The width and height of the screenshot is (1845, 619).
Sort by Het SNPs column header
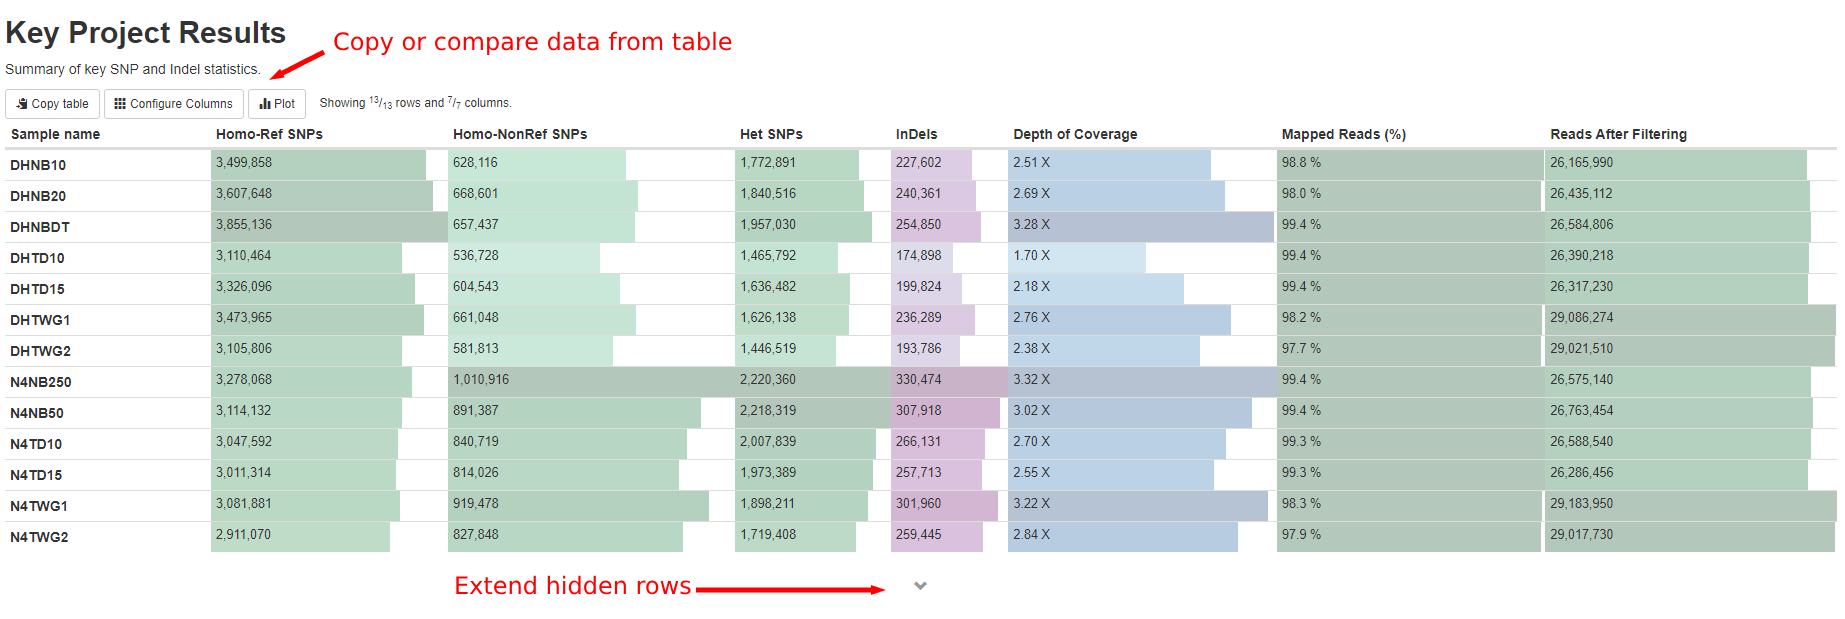point(771,134)
